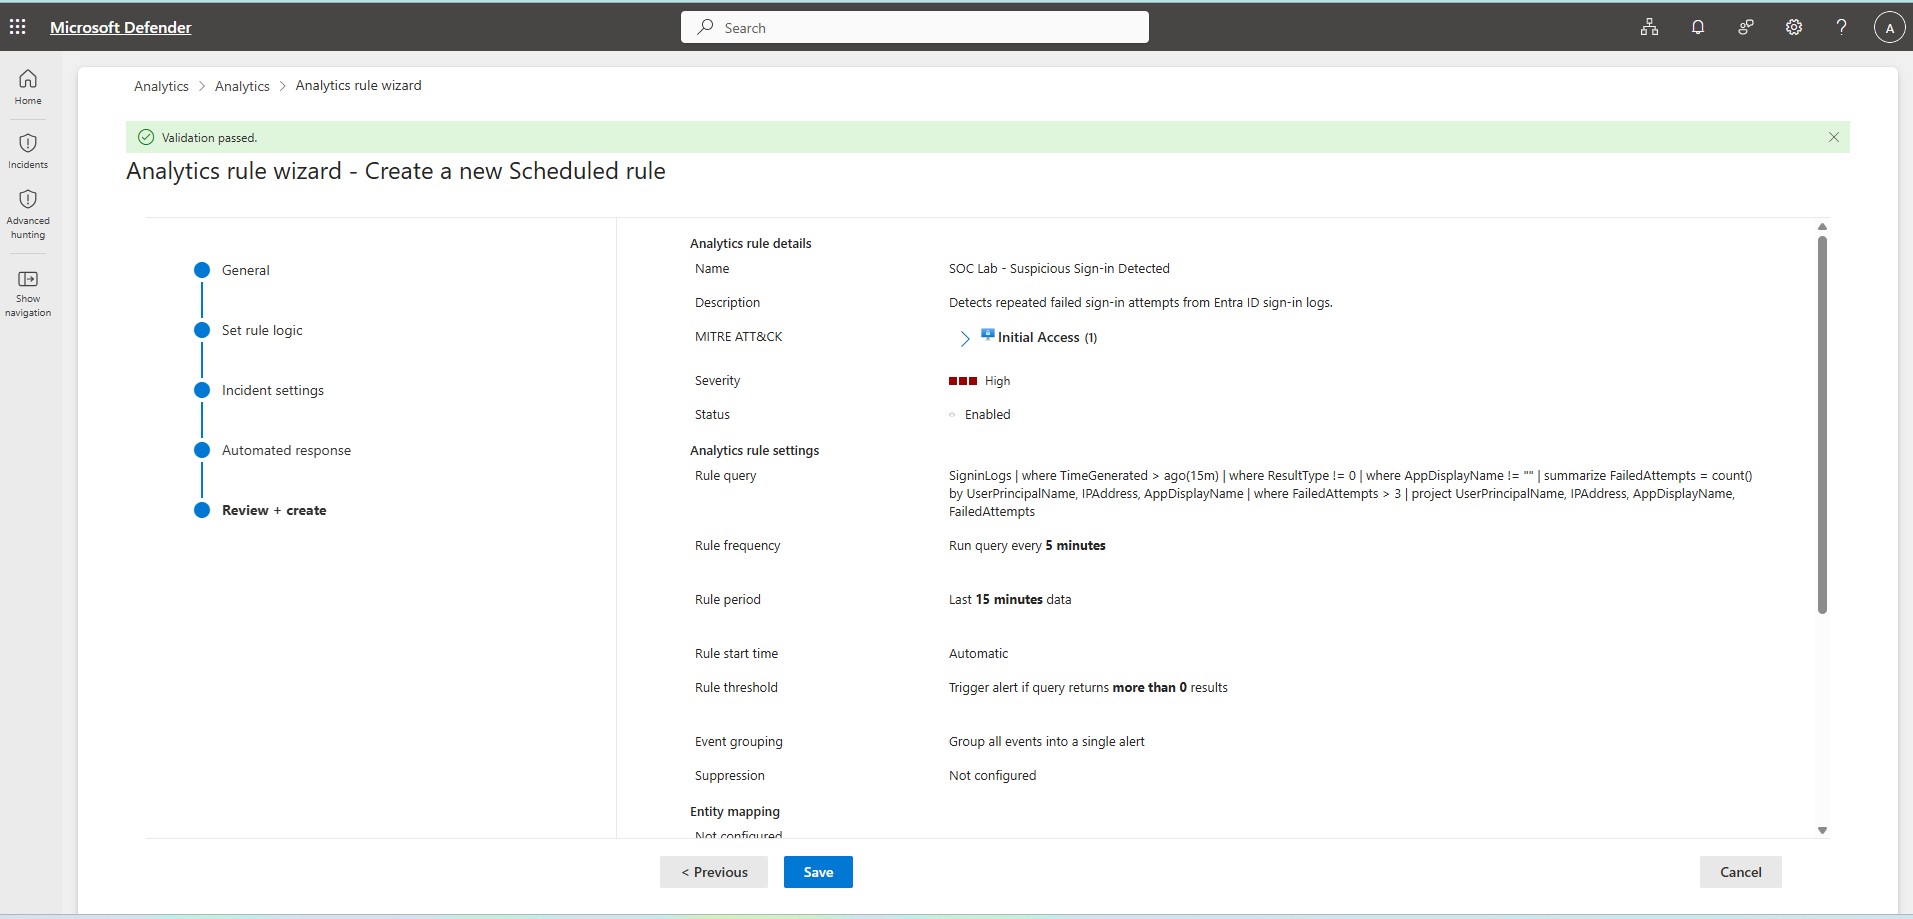This screenshot has width=1913, height=919.
Task: Click the search magnifier icon
Action: point(706,27)
